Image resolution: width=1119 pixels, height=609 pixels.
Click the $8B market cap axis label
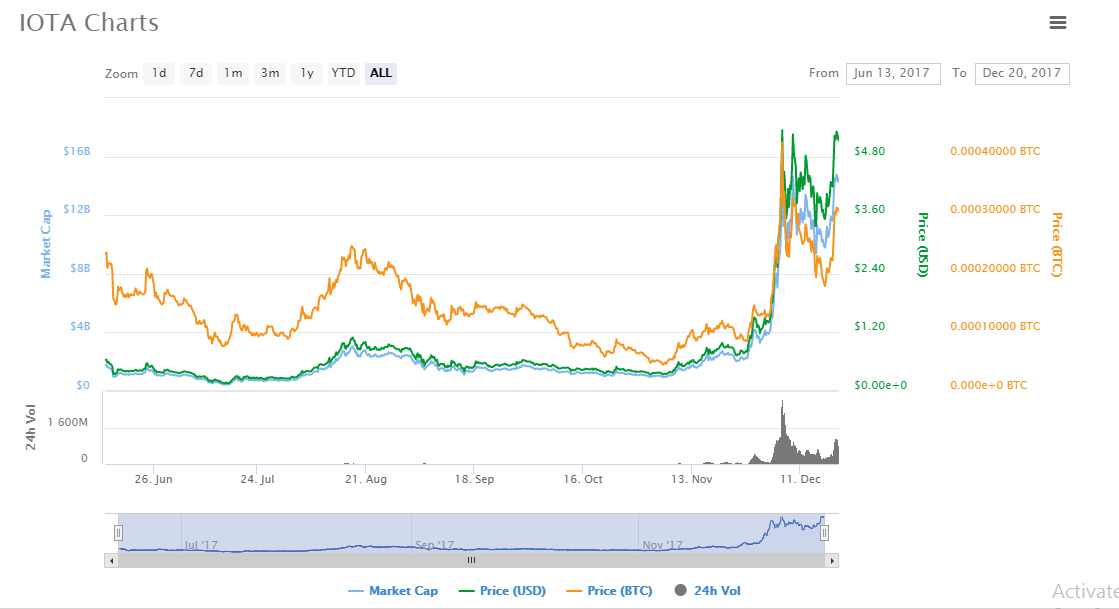click(x=80, y=268)
